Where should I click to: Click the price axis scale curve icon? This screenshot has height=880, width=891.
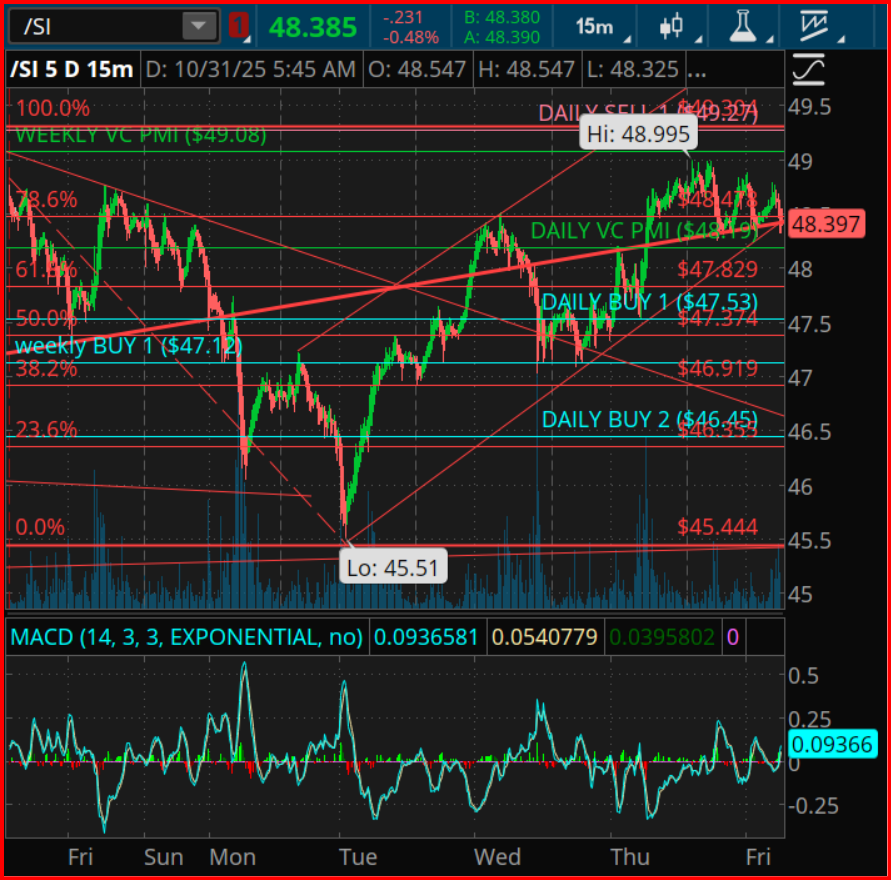point(807,70)
